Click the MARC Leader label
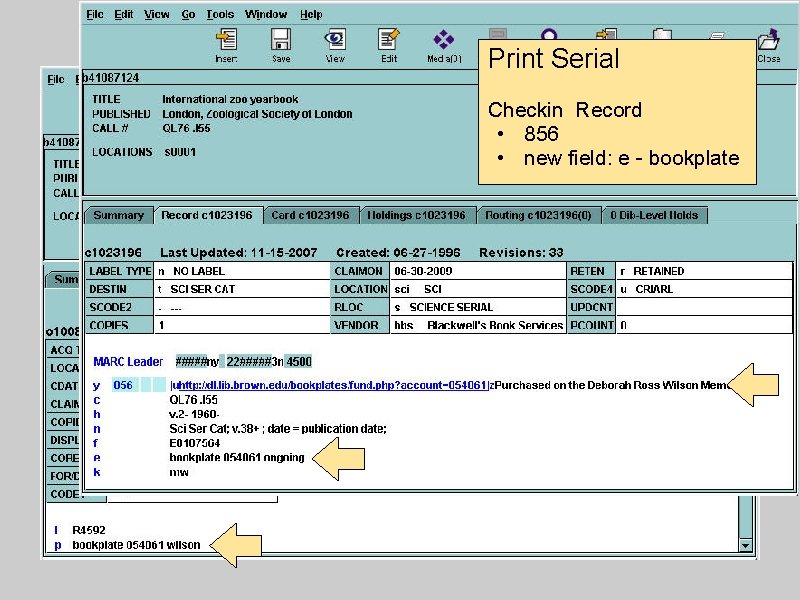800x600 pixels. 128,362
